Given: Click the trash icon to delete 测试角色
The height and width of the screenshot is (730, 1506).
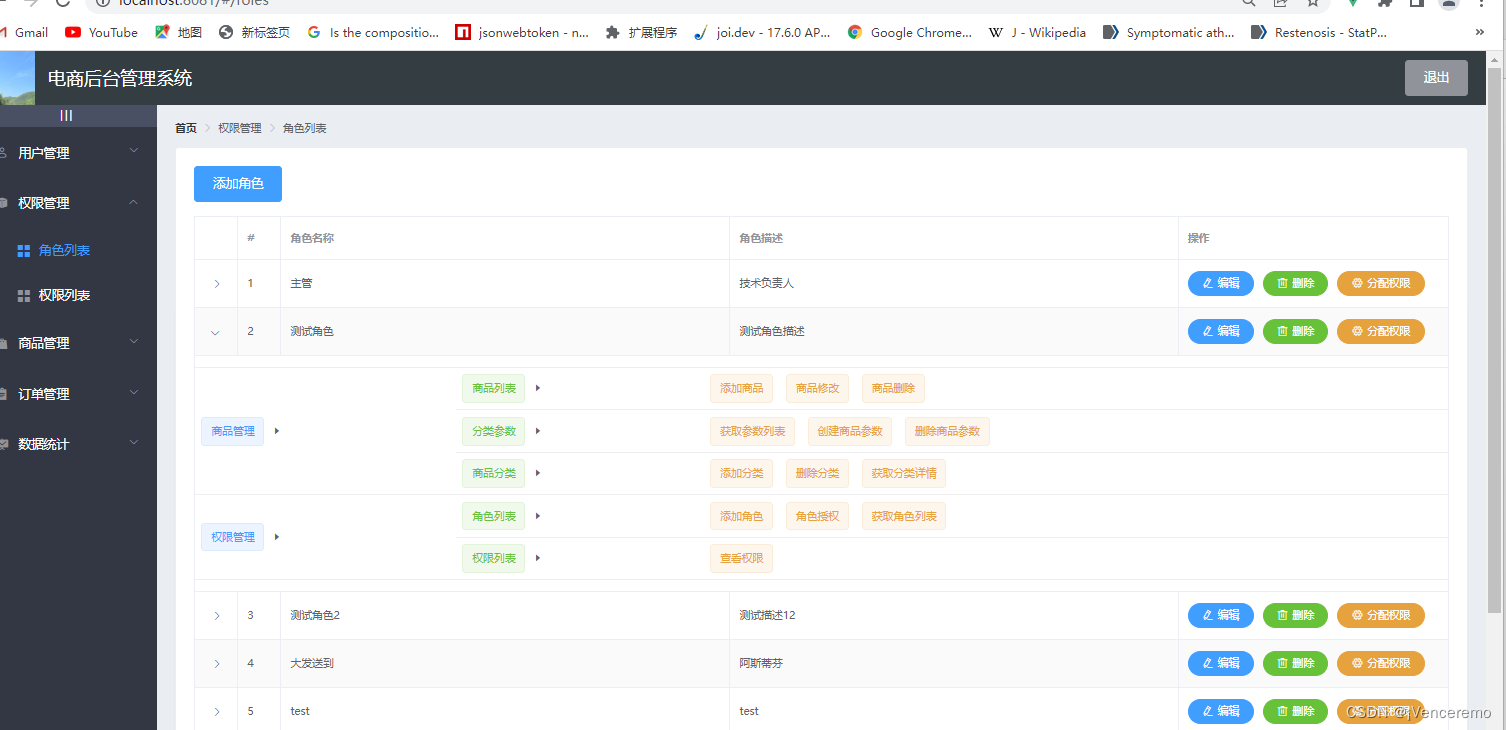Looking at the screenshot, I should [x=1281, y=331].
